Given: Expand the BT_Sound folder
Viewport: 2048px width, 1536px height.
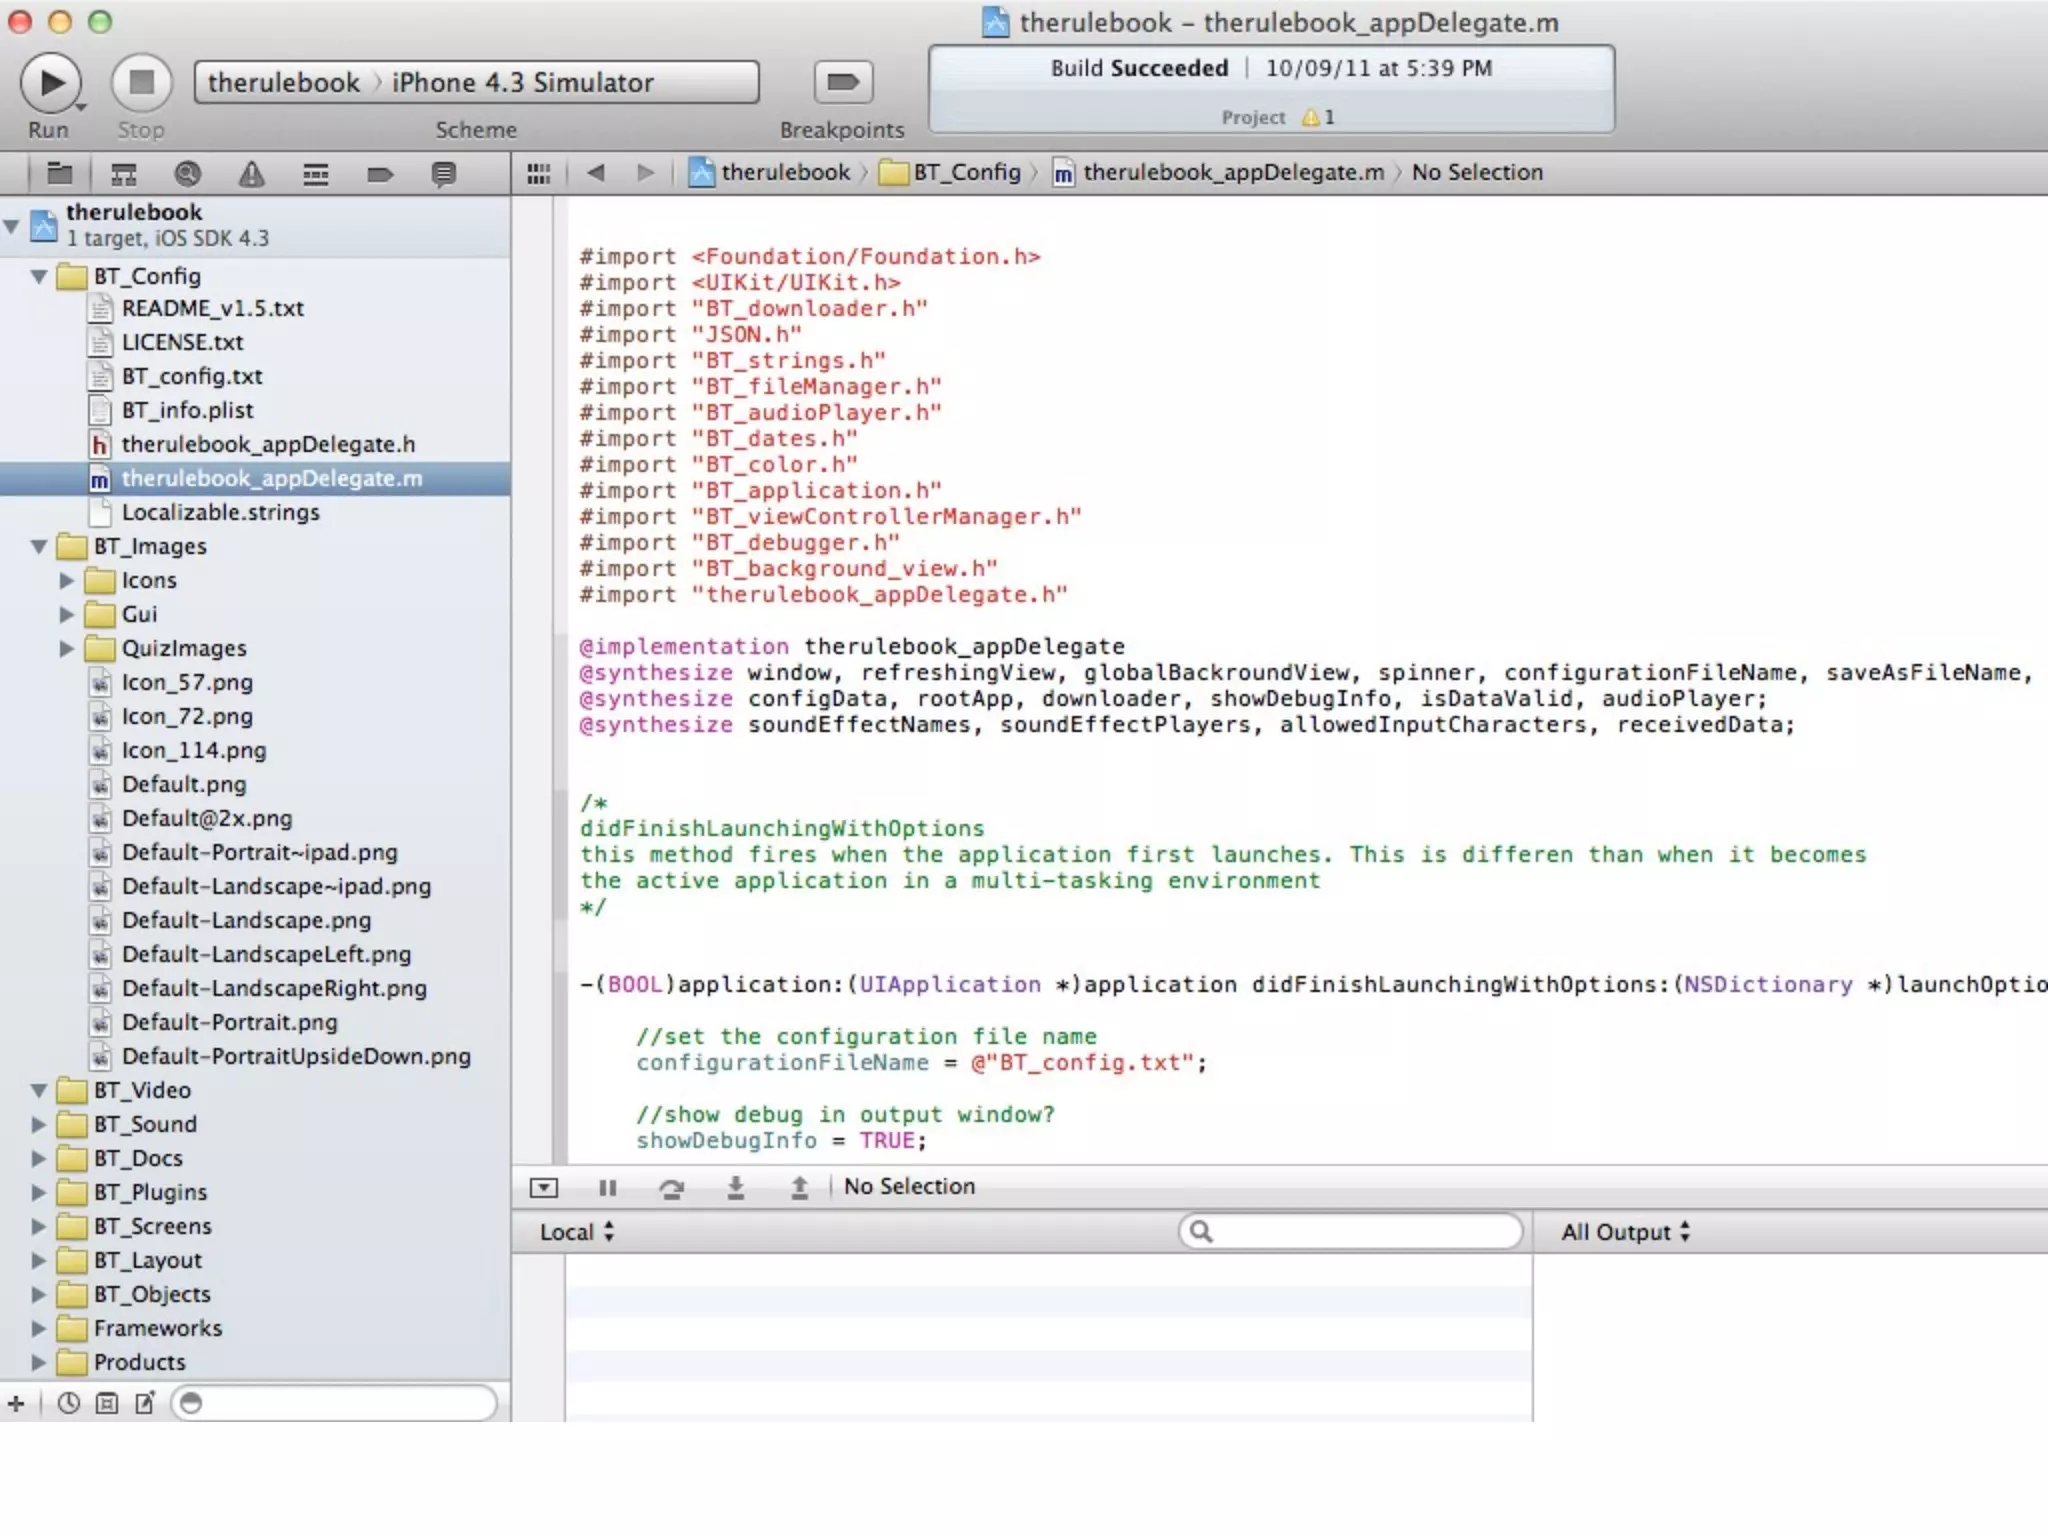Looking at the screenshot, I should (39, 1125).
